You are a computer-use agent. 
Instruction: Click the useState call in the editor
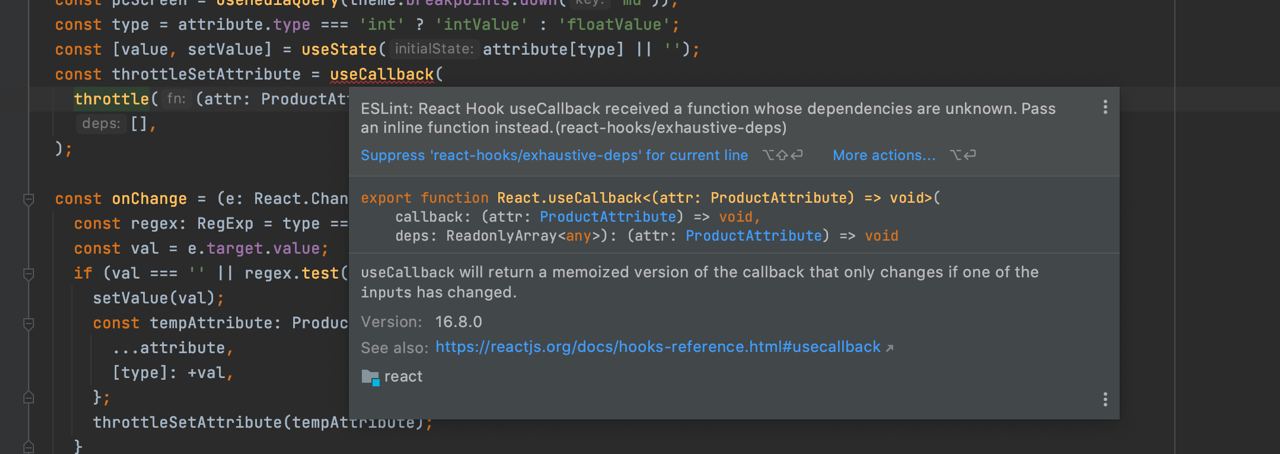point(339,49)
